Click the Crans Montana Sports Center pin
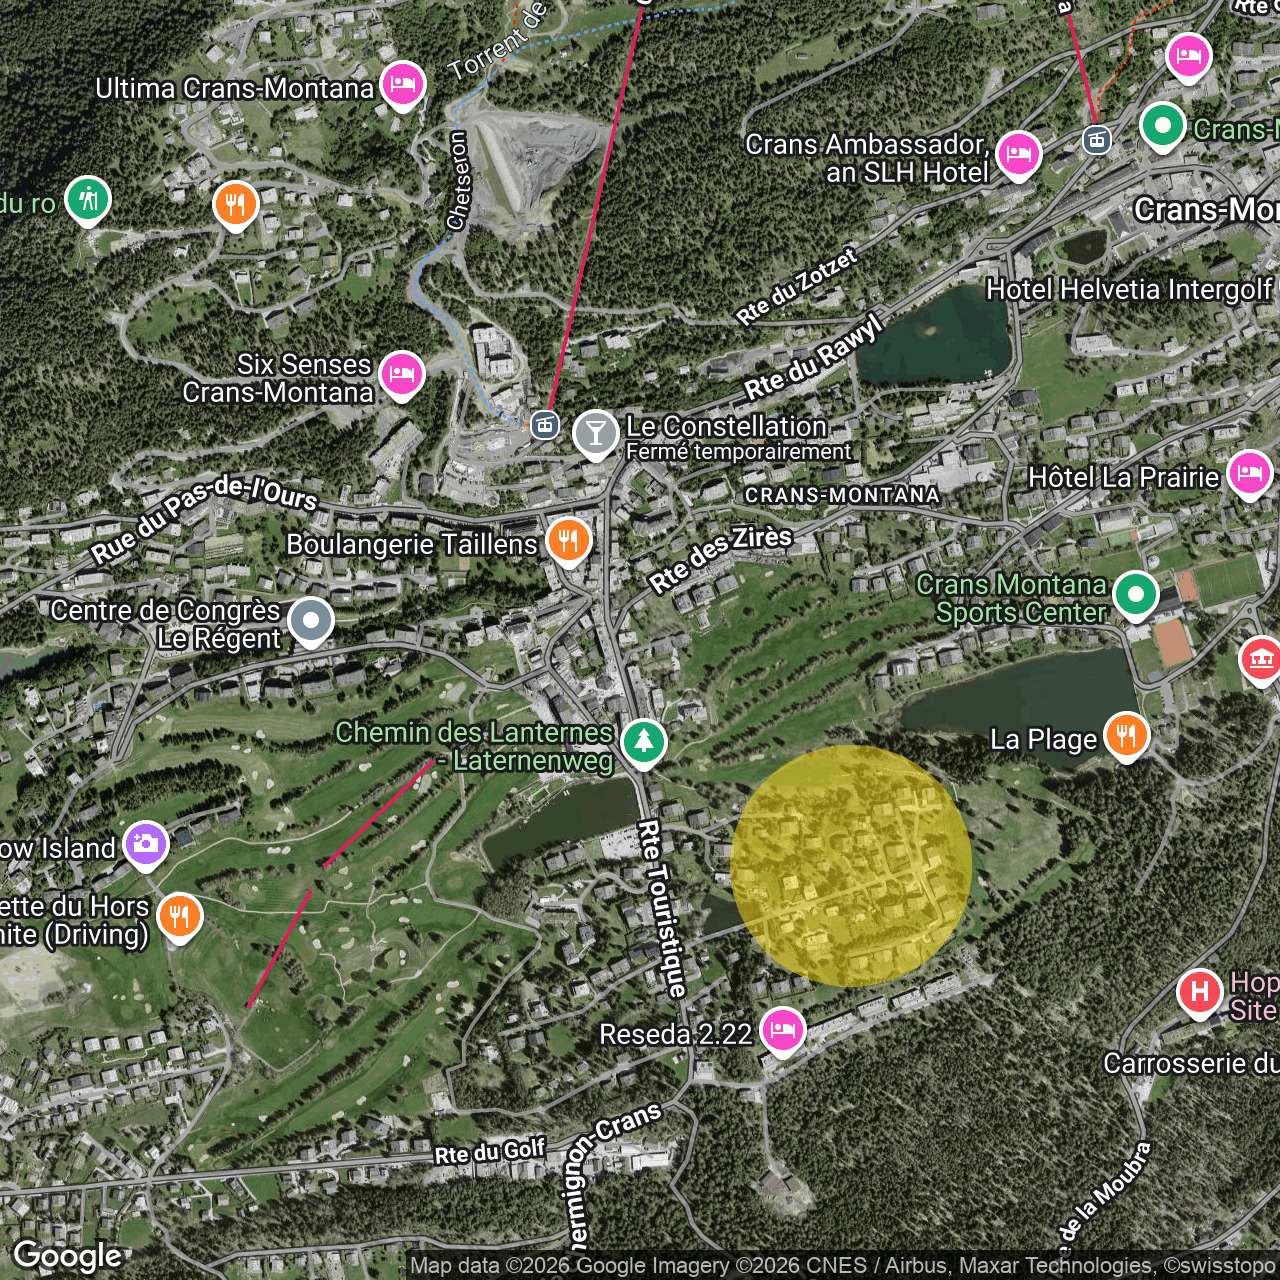The height and width of the screenshot is (1280, 1280). point(1136,596)
